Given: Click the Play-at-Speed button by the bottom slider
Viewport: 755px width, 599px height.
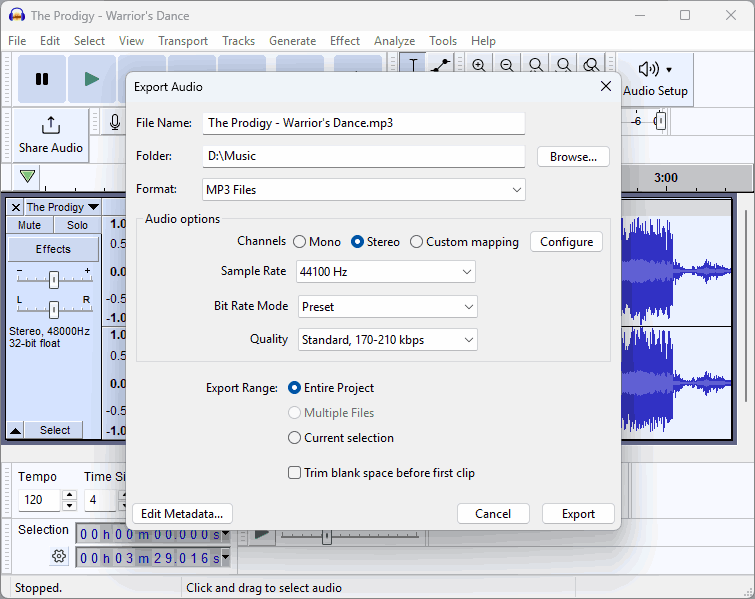Looking at the screenshot, I should (261, 534).
